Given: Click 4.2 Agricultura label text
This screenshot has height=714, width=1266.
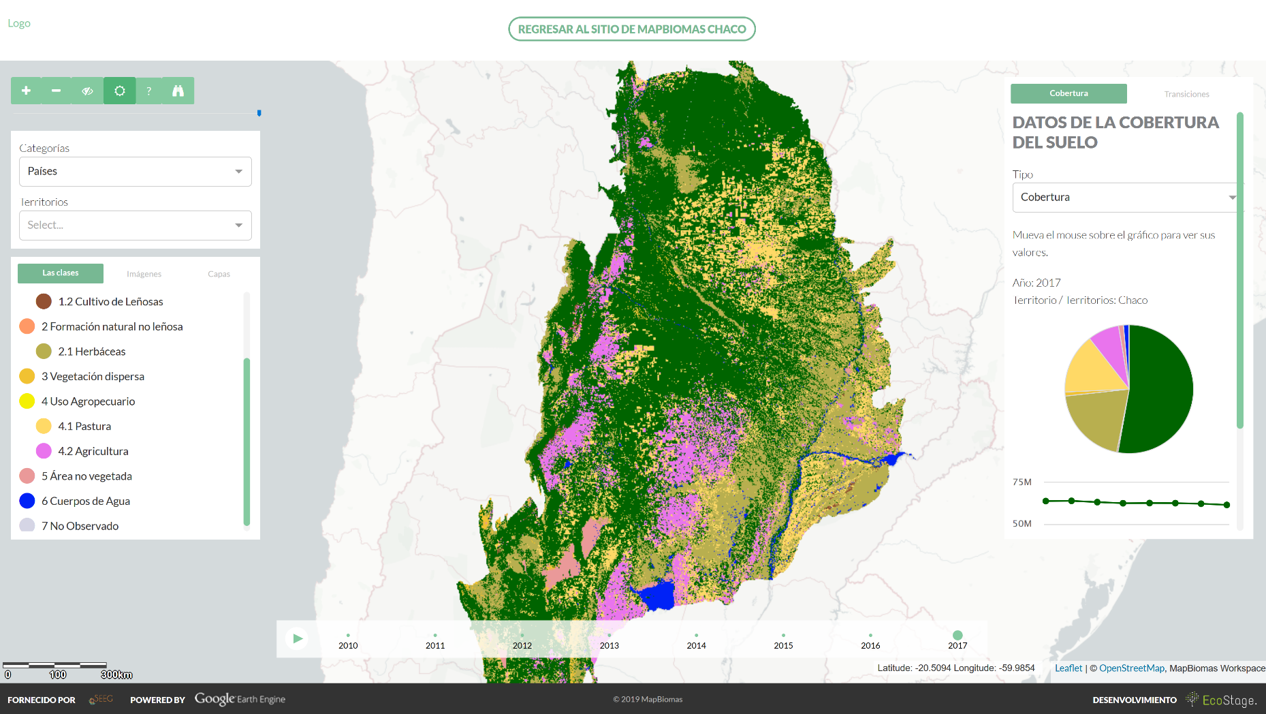Looking at the screenshot, I should (93, 451).
